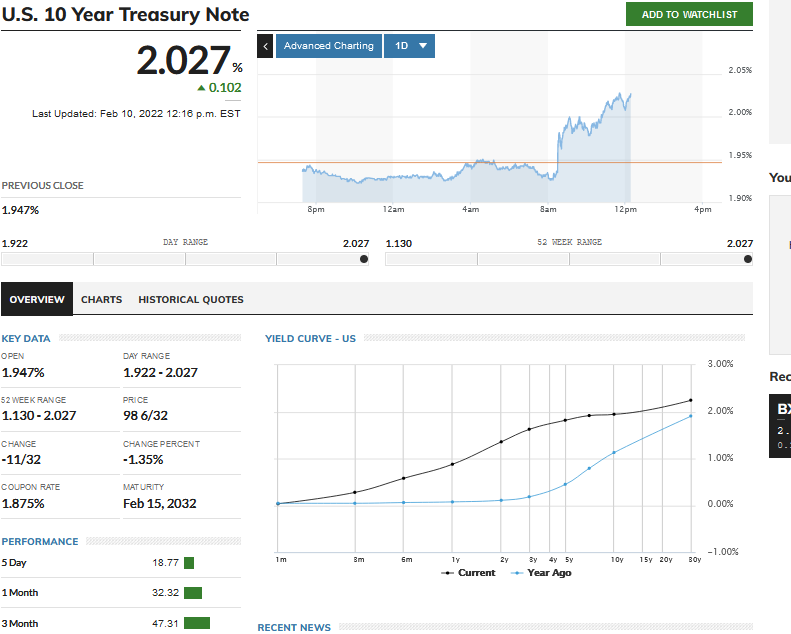Click the green up-arrow change indicator
Screen dimensions: 791x634
[201, 88]
